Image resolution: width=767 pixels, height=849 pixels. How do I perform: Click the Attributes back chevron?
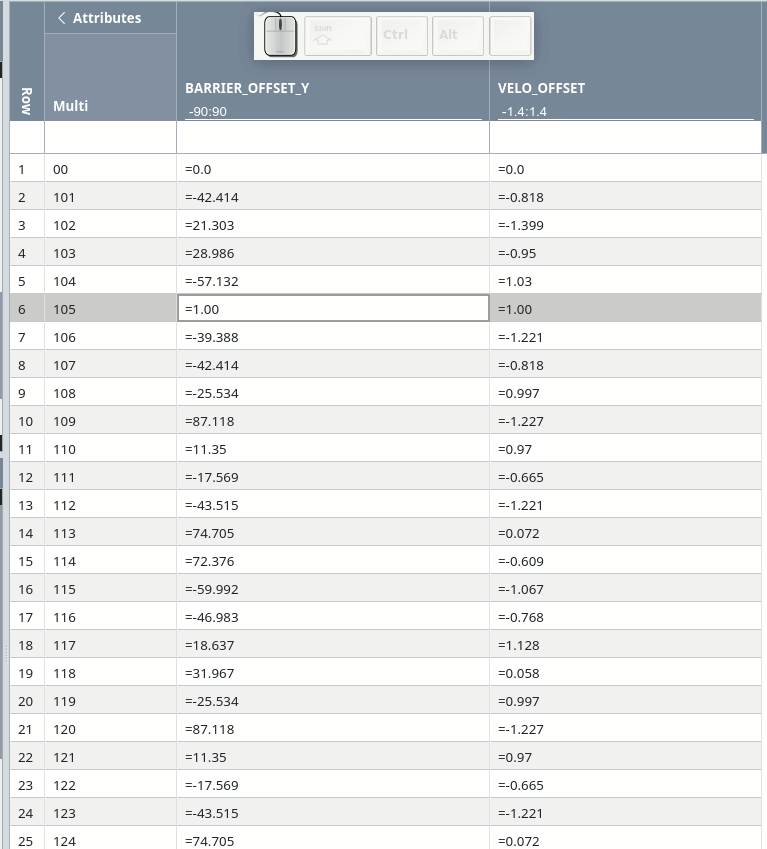(x=62, y=18)
